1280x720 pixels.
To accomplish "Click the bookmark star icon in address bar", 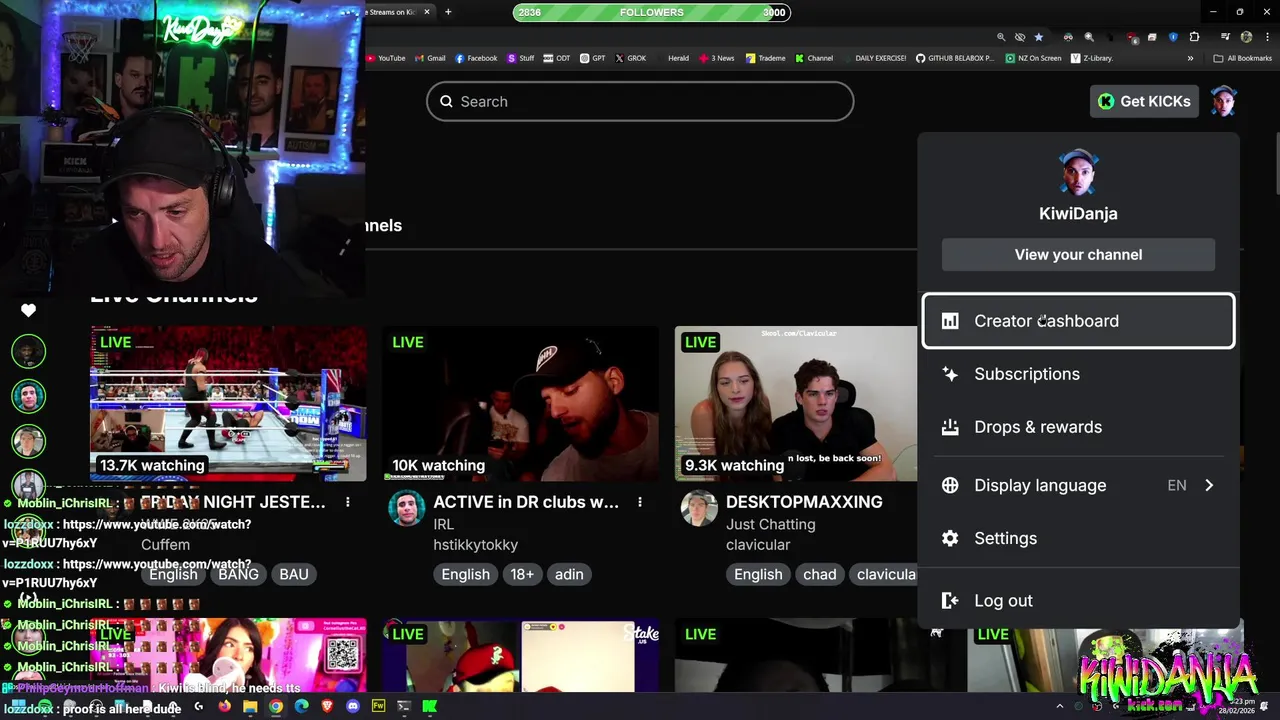I will [1038, 37].
